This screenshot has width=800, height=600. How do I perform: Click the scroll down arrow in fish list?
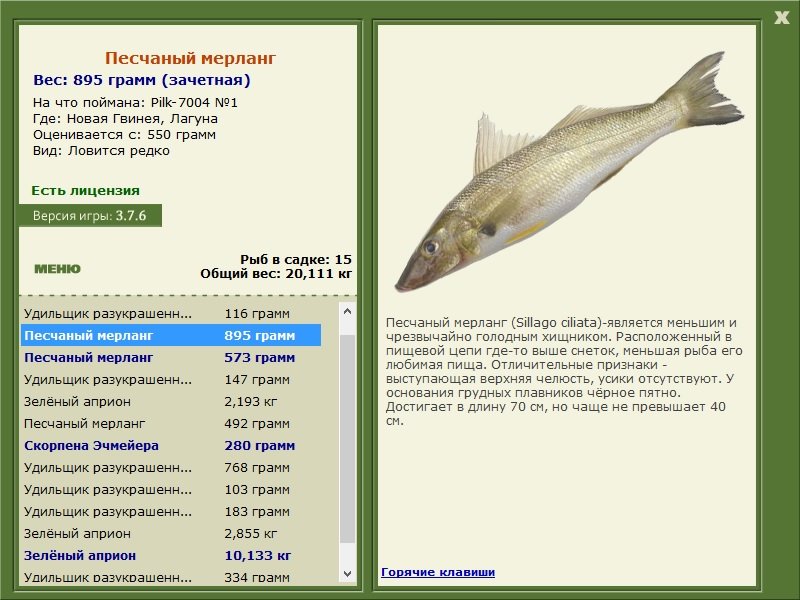(x=347, y=573)
